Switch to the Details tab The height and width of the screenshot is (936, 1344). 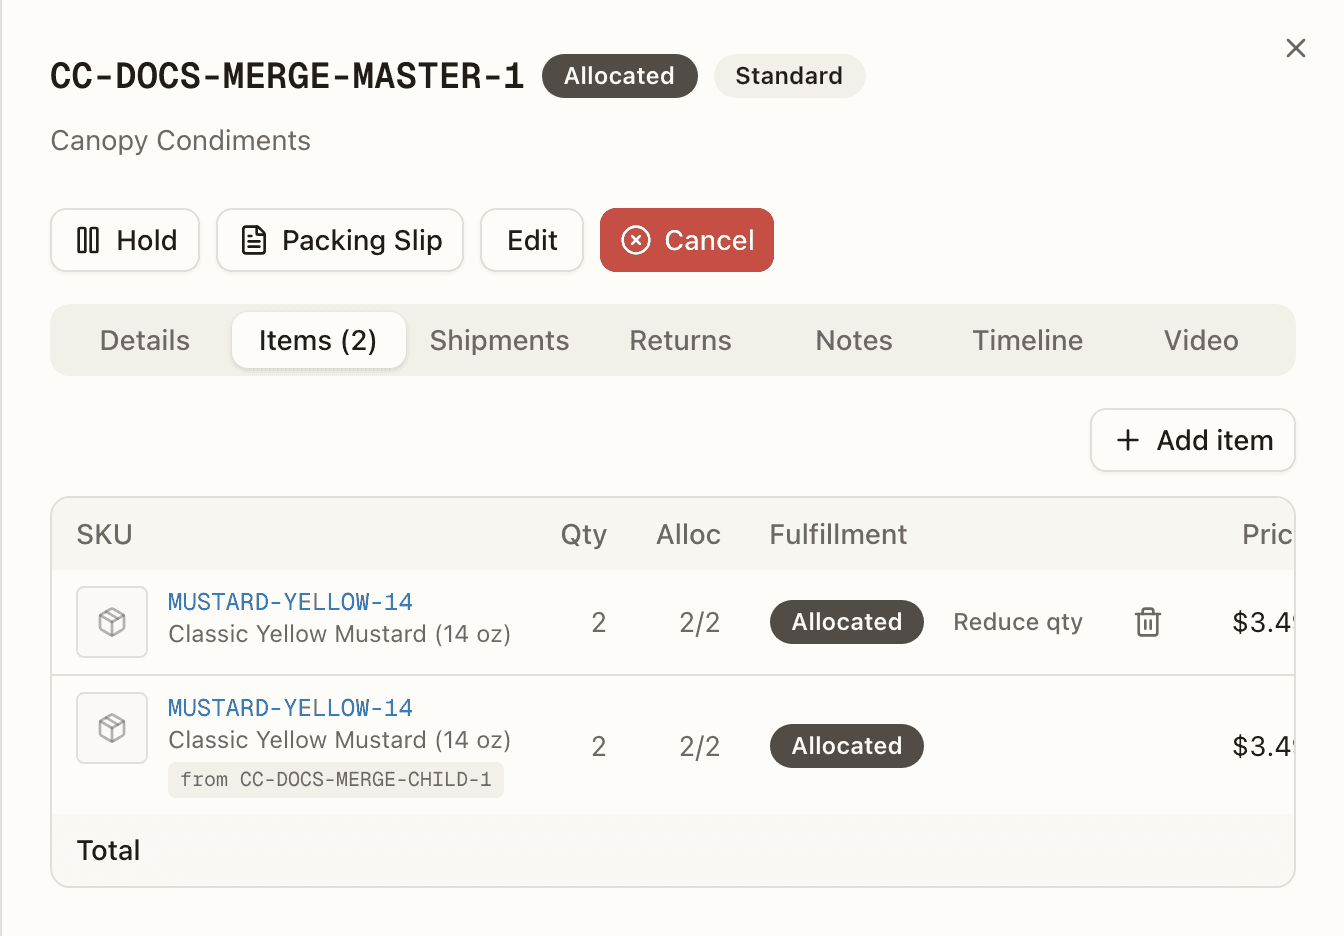(145, 340)
